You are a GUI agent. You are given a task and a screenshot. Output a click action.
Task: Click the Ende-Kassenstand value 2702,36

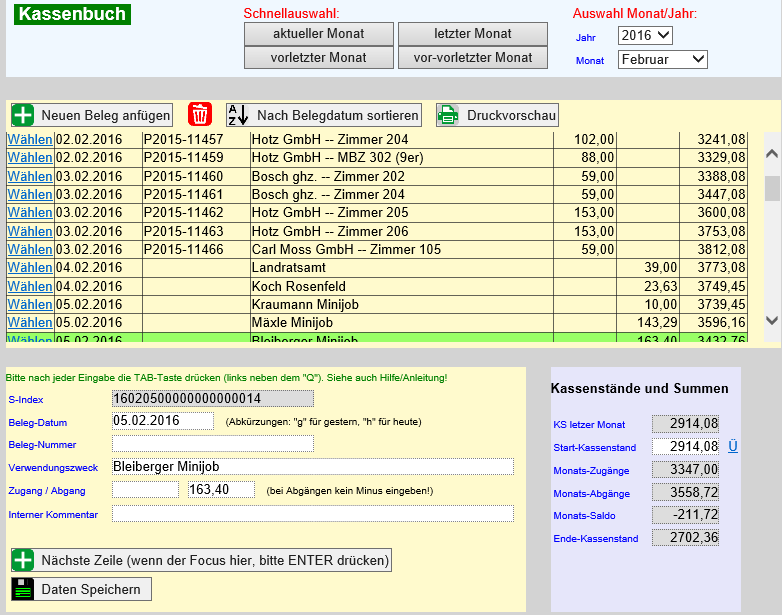click(x=685, y=537)
